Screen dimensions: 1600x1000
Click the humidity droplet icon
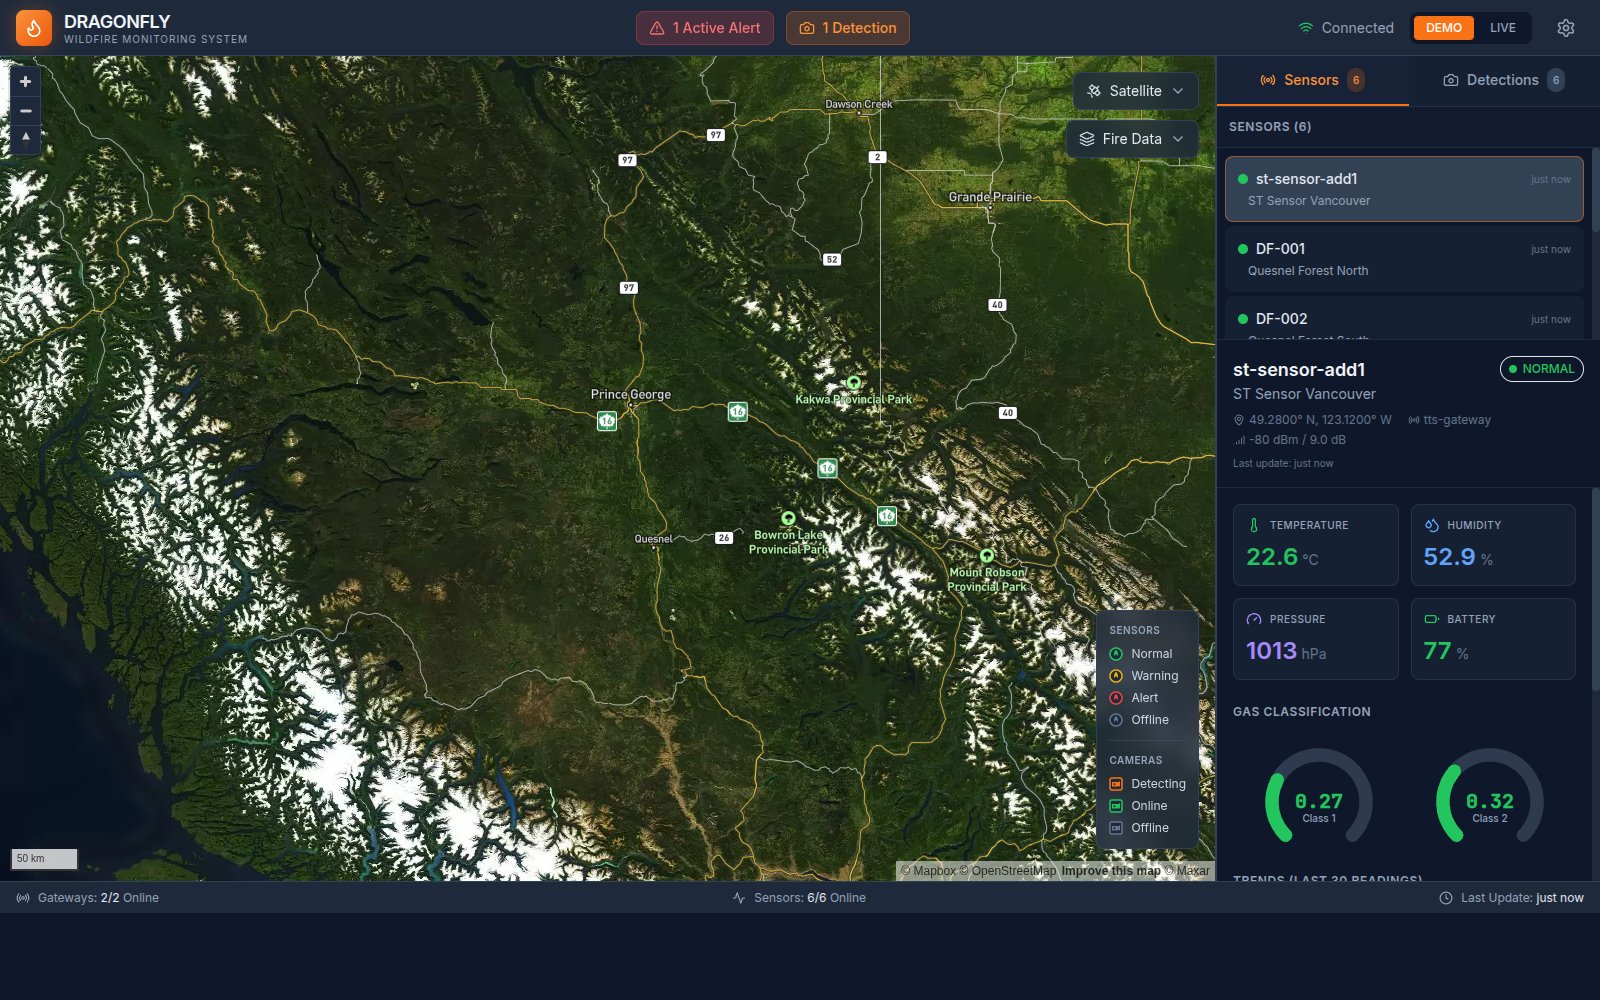click(x=1431, y=525)
